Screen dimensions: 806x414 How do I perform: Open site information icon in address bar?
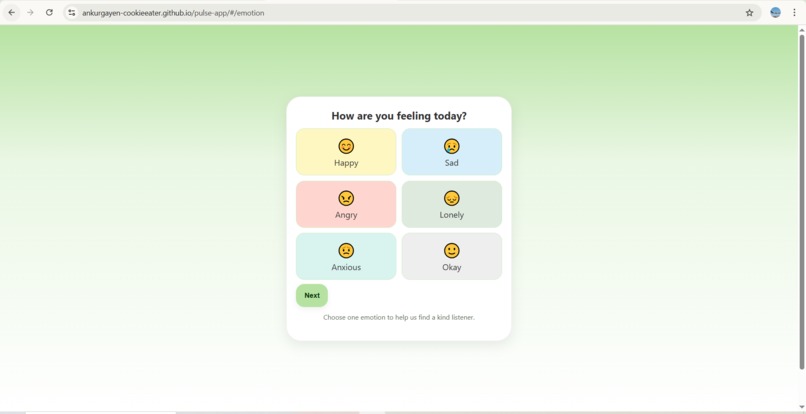pyautogui.click(x=72, y=13)
